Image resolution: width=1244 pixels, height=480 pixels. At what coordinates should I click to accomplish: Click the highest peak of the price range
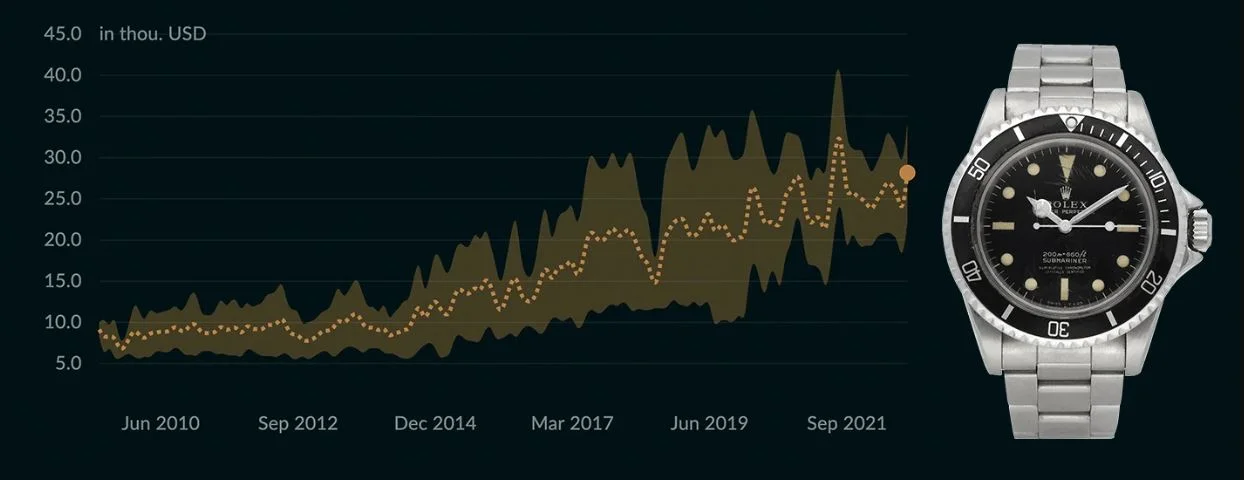[838, 72]
